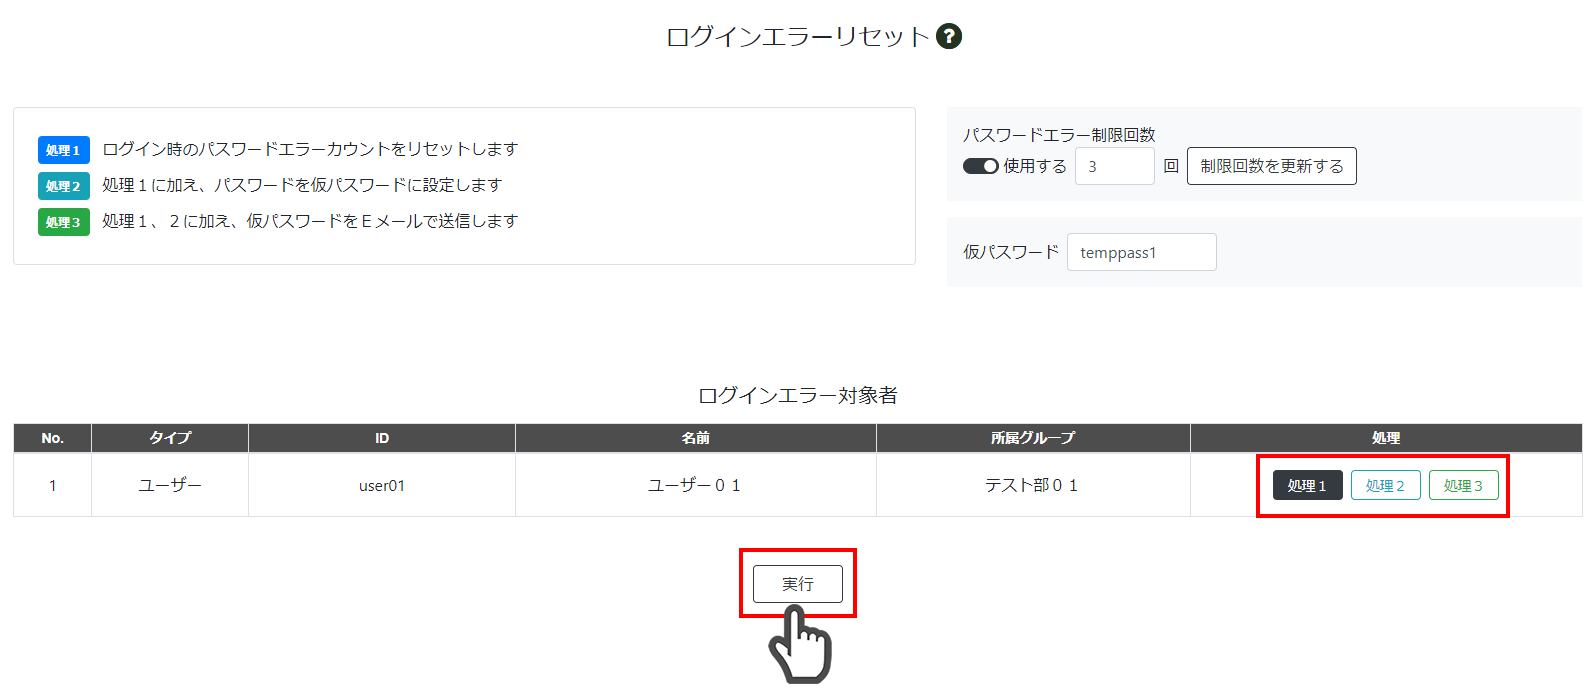The height and width of the screenshot is (697, 1592).
Task: Click the ID column header
Action: point(382,438)
